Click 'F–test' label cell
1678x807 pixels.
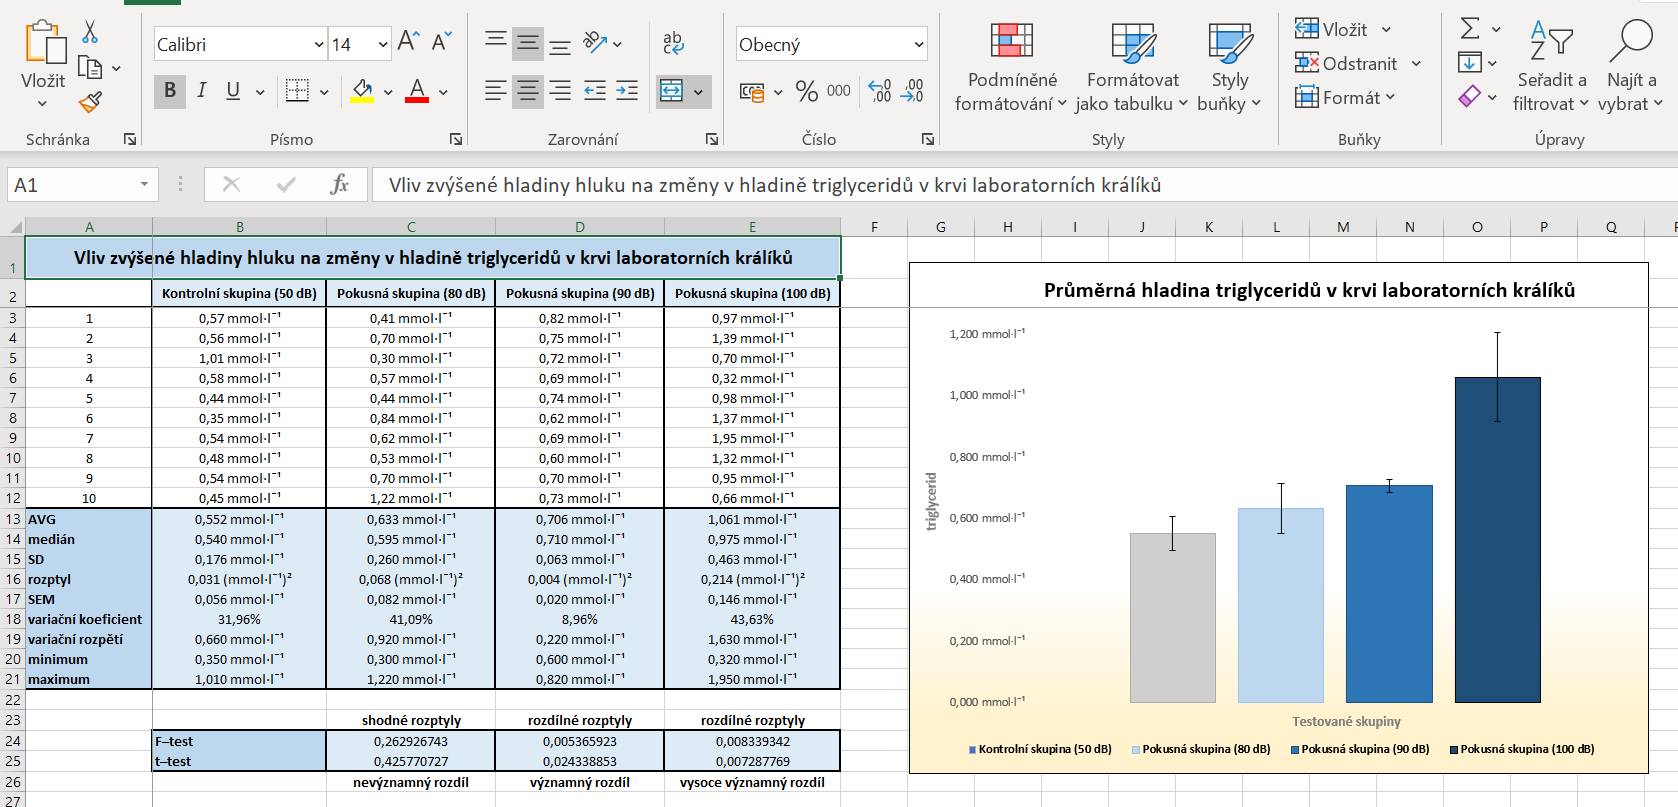click(x=239, y=741)
